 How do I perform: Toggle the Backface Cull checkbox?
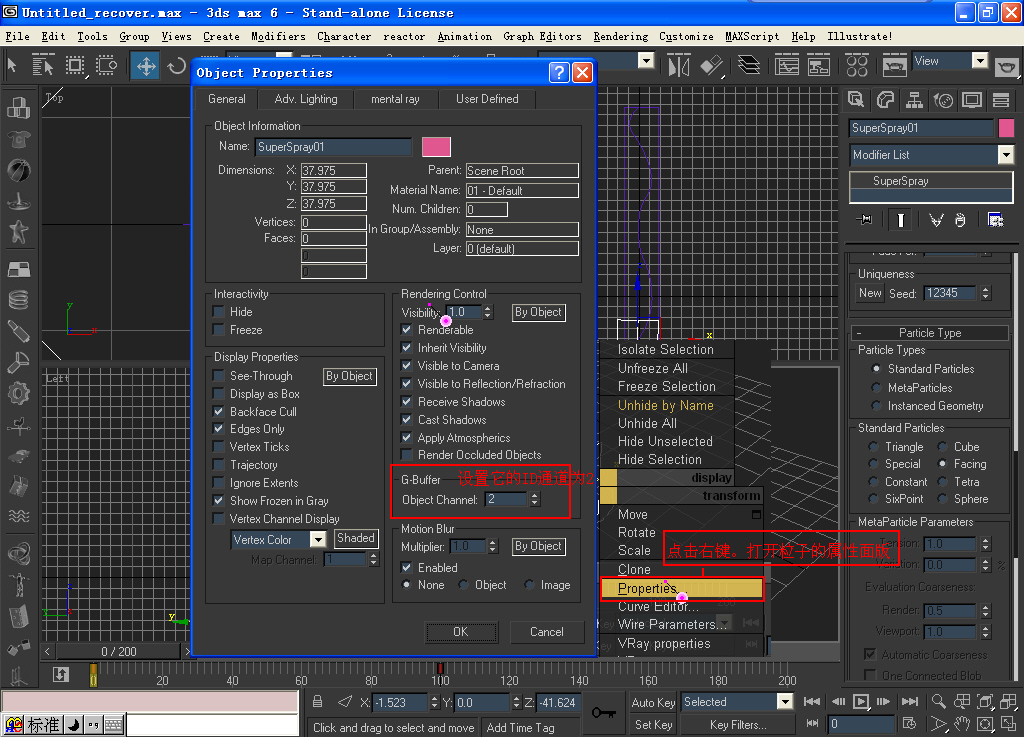pyautogui.click(x=219, y=411)
